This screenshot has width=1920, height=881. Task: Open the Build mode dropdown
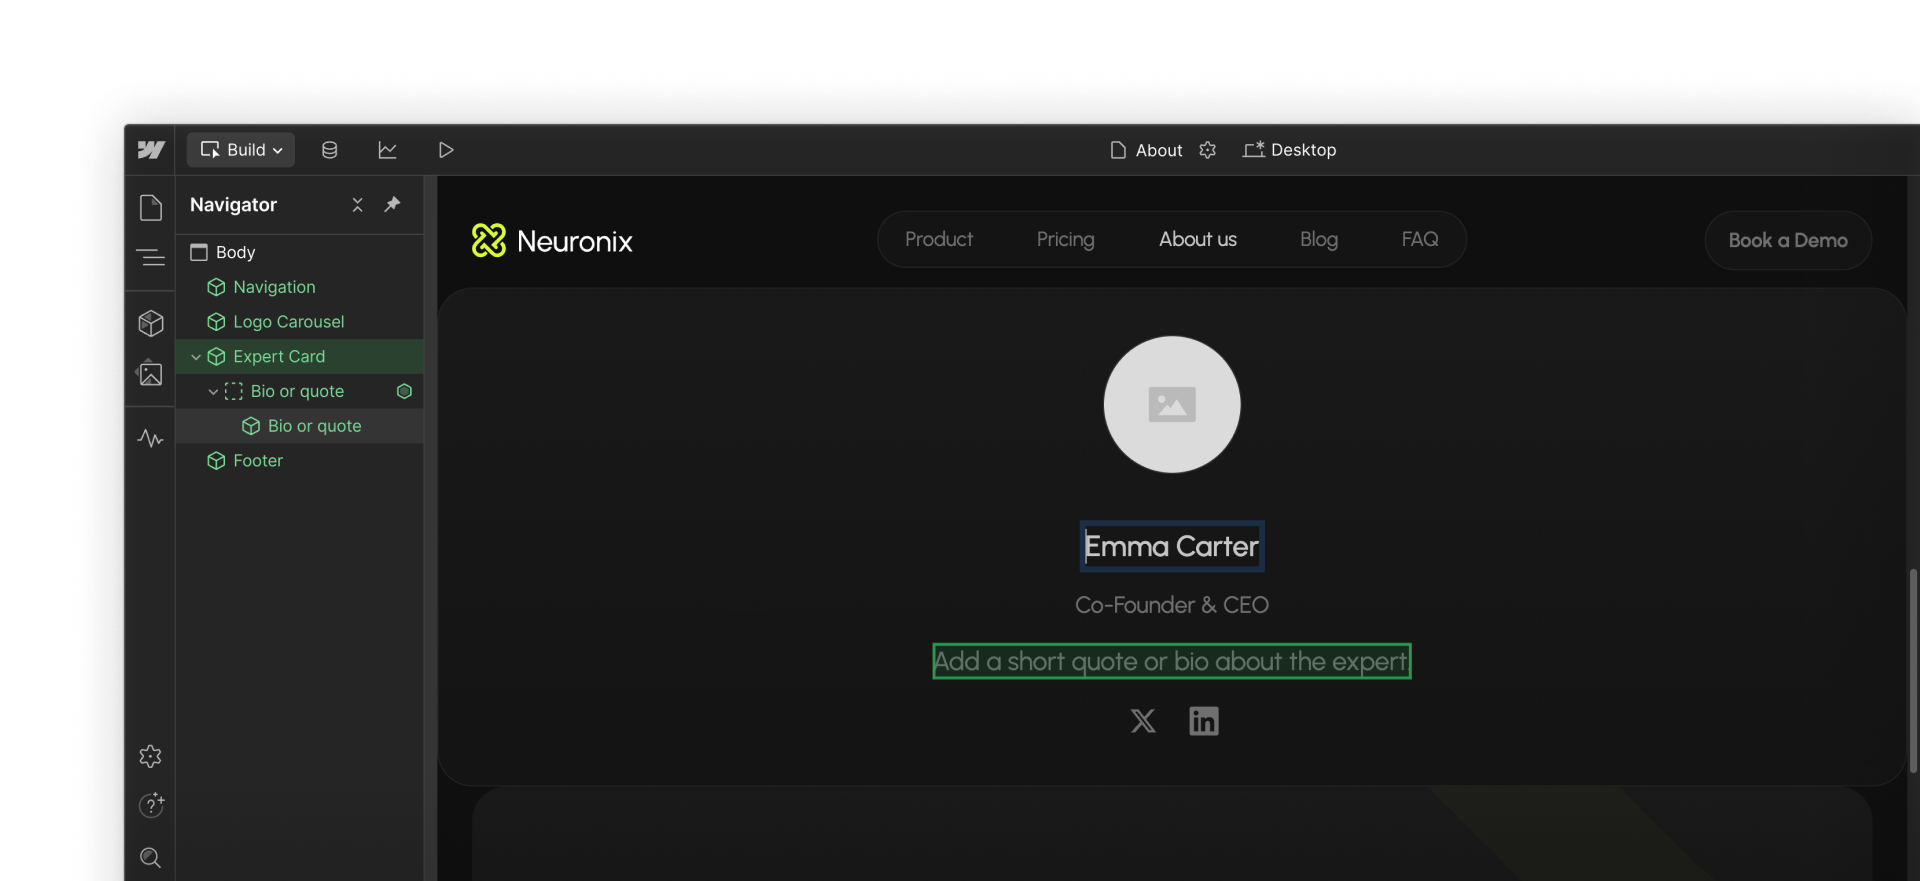pos(241,150)
